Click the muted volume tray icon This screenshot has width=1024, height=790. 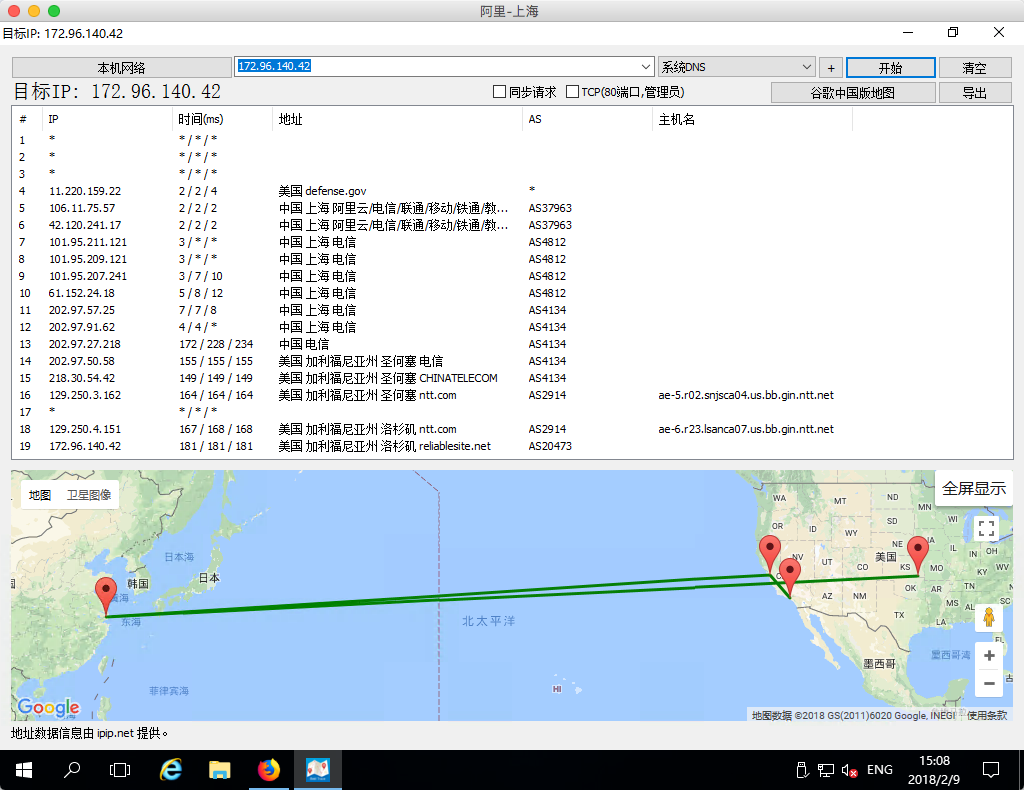849,770
